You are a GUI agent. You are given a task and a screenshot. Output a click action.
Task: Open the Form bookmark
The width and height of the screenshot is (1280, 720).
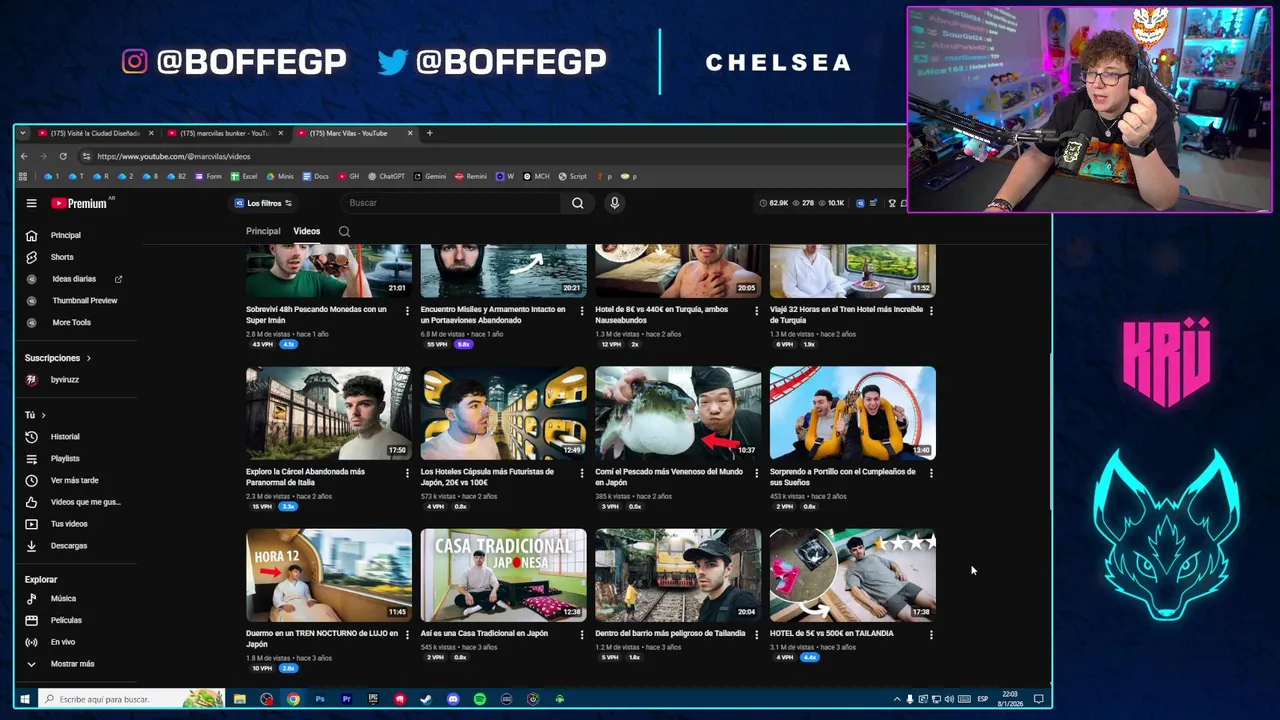pos(208,176)
